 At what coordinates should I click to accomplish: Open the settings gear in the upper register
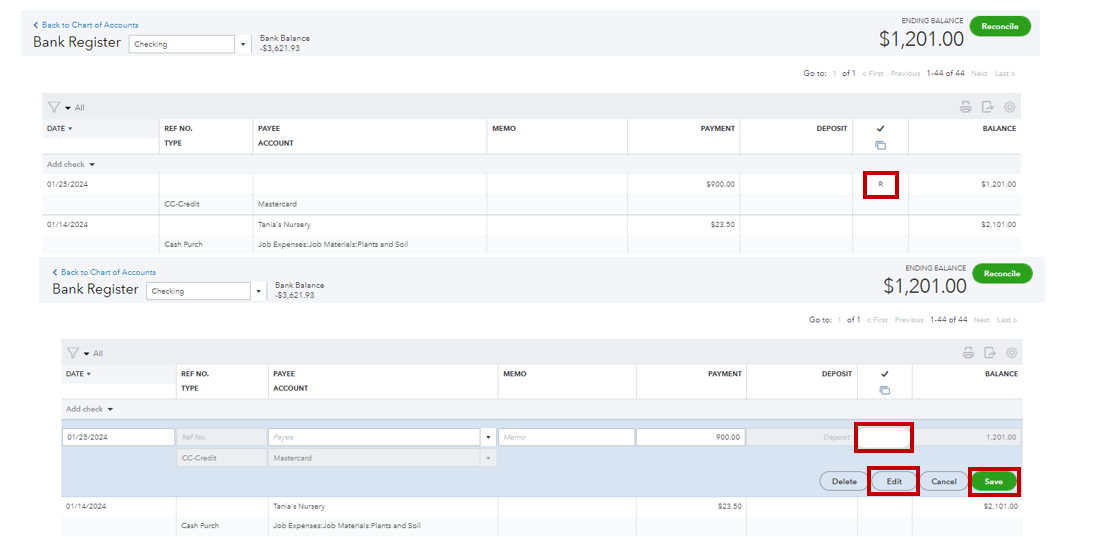[1010, 107]
